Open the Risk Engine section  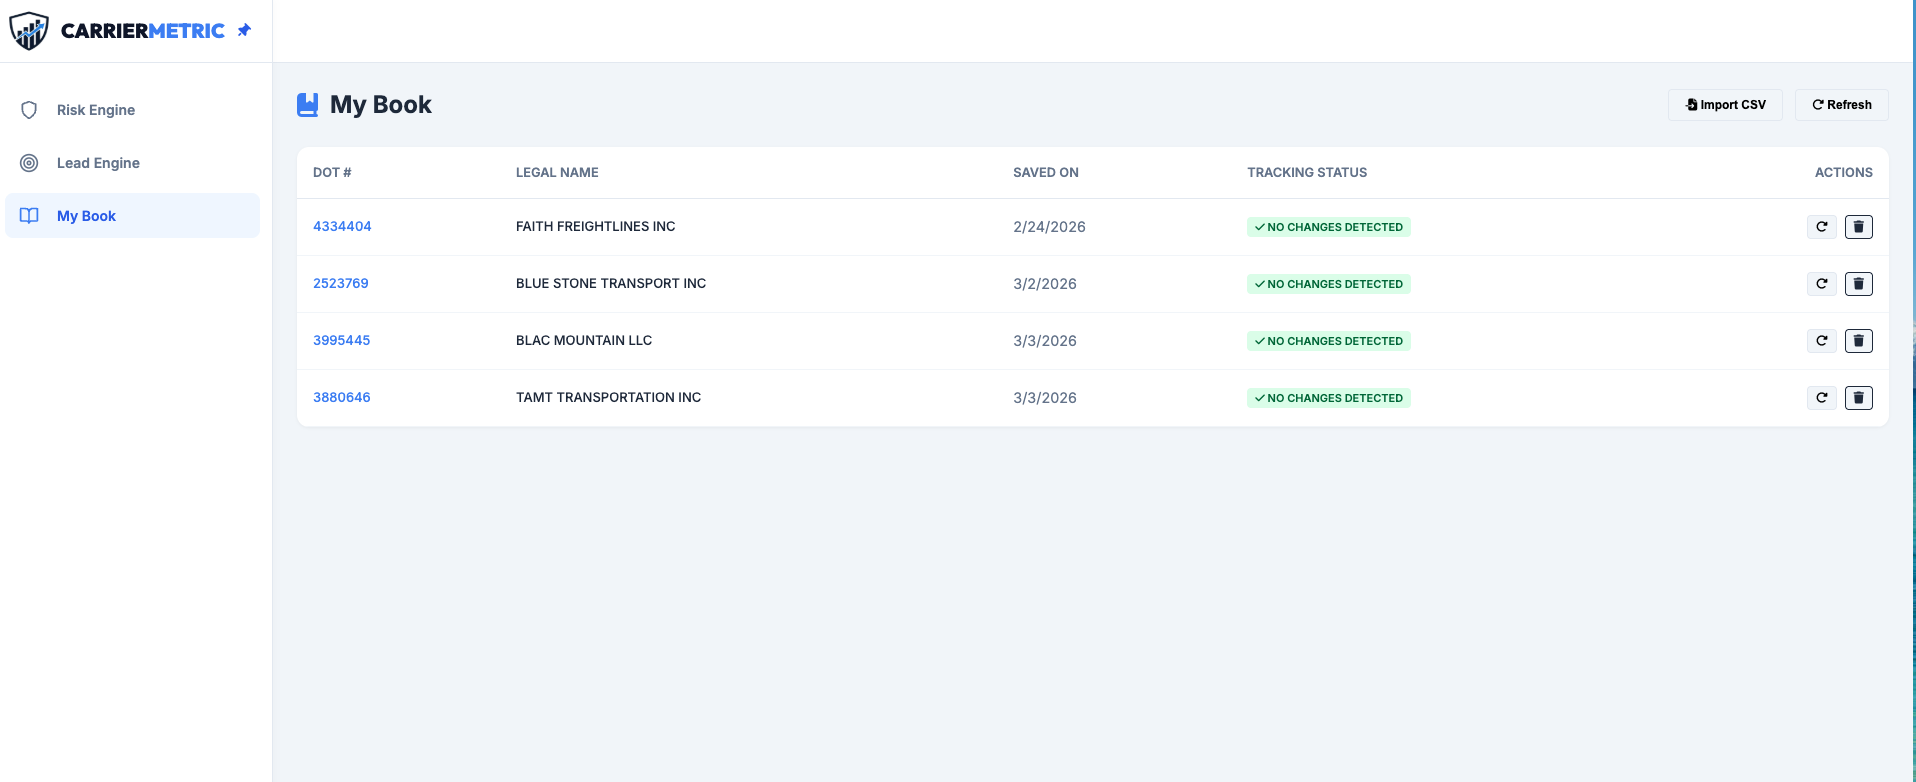(x=132, y=110)
